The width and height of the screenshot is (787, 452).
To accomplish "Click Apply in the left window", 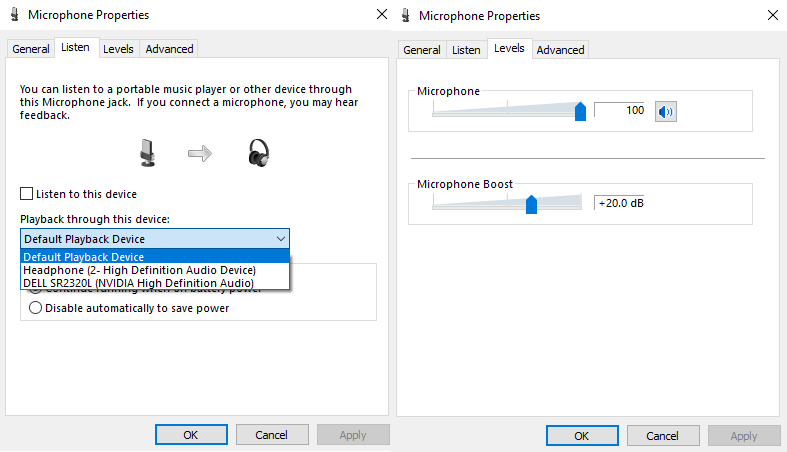I will coord(353,434).
